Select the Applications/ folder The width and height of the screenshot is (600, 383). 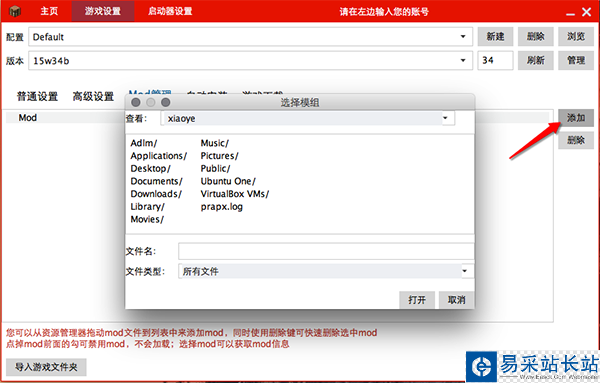point(158,156)
